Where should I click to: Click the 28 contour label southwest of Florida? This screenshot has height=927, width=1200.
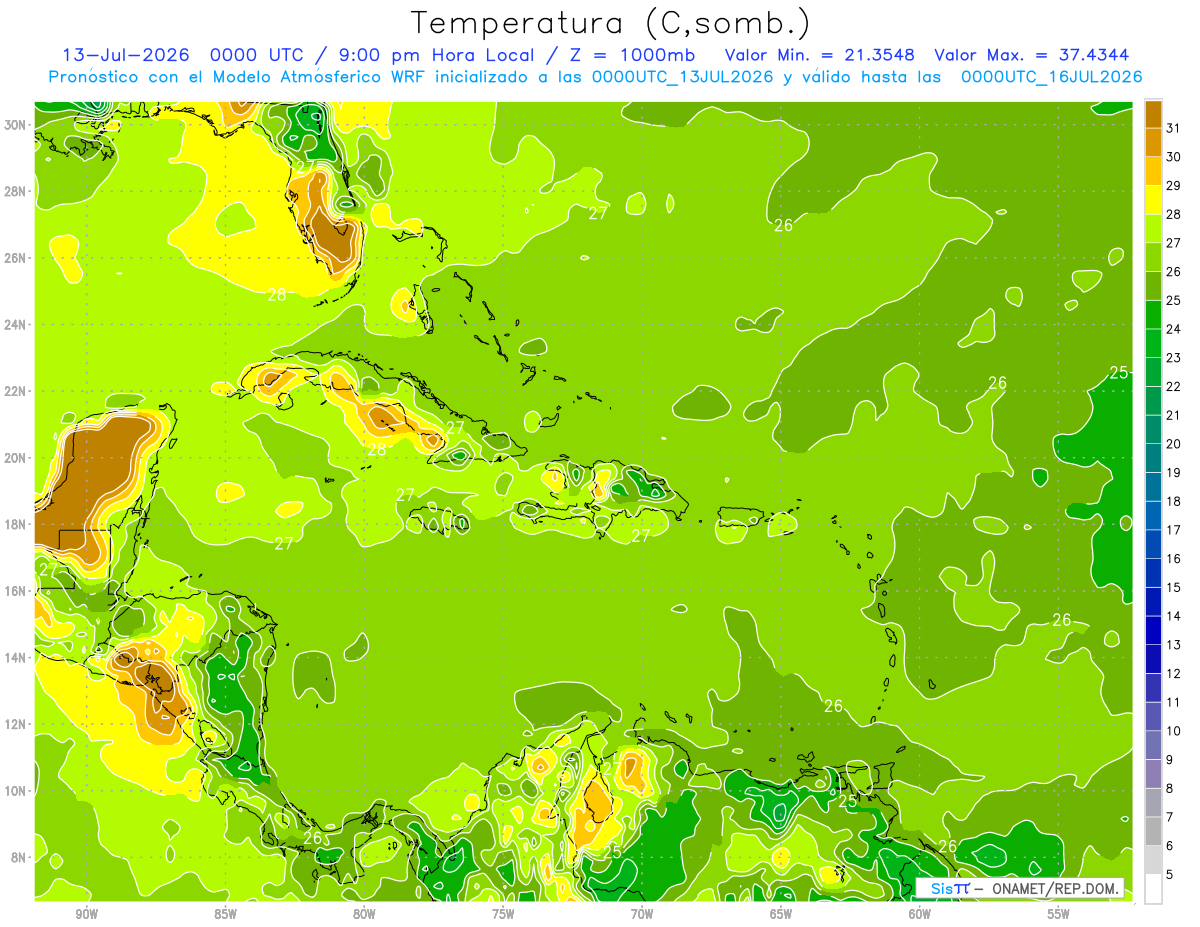(x=277, y=294)
